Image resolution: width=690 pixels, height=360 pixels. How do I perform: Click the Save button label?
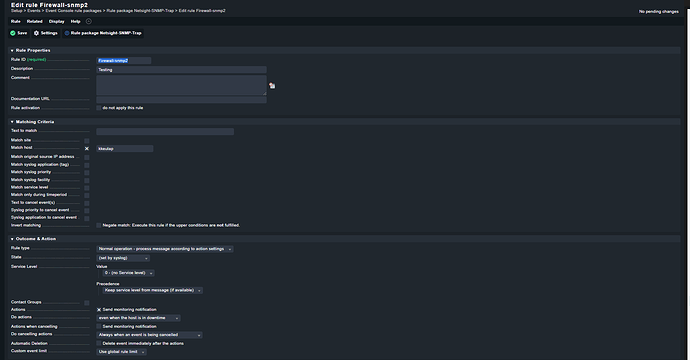tap(22, 33)
